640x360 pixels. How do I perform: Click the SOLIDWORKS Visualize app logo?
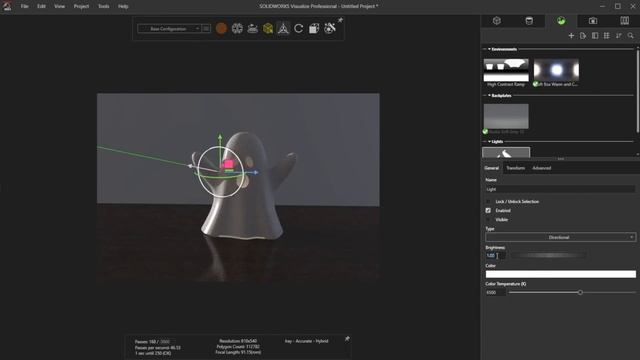[7, 6]
